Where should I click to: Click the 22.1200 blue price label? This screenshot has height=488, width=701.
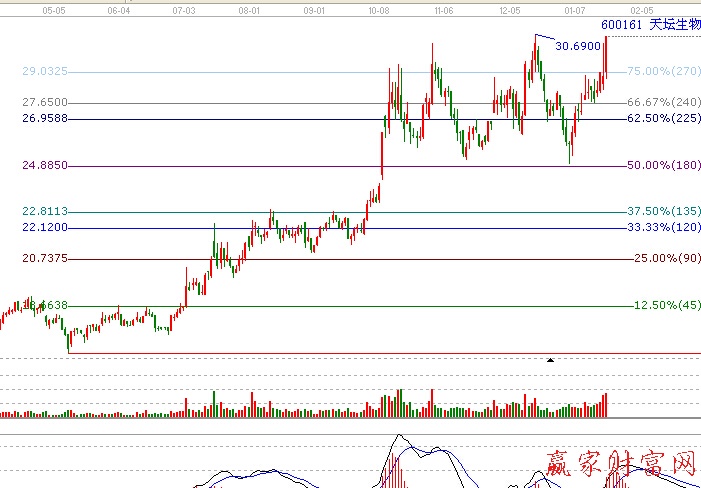pyautogui.click(x=45, y=228)
